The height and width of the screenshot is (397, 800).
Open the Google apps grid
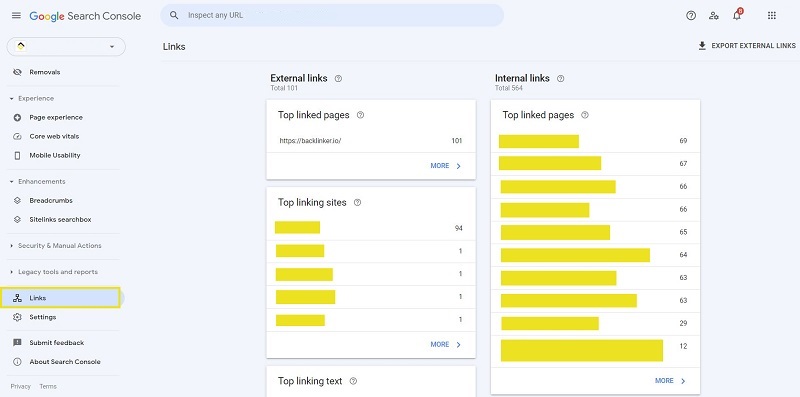click(x=771, y=15)
